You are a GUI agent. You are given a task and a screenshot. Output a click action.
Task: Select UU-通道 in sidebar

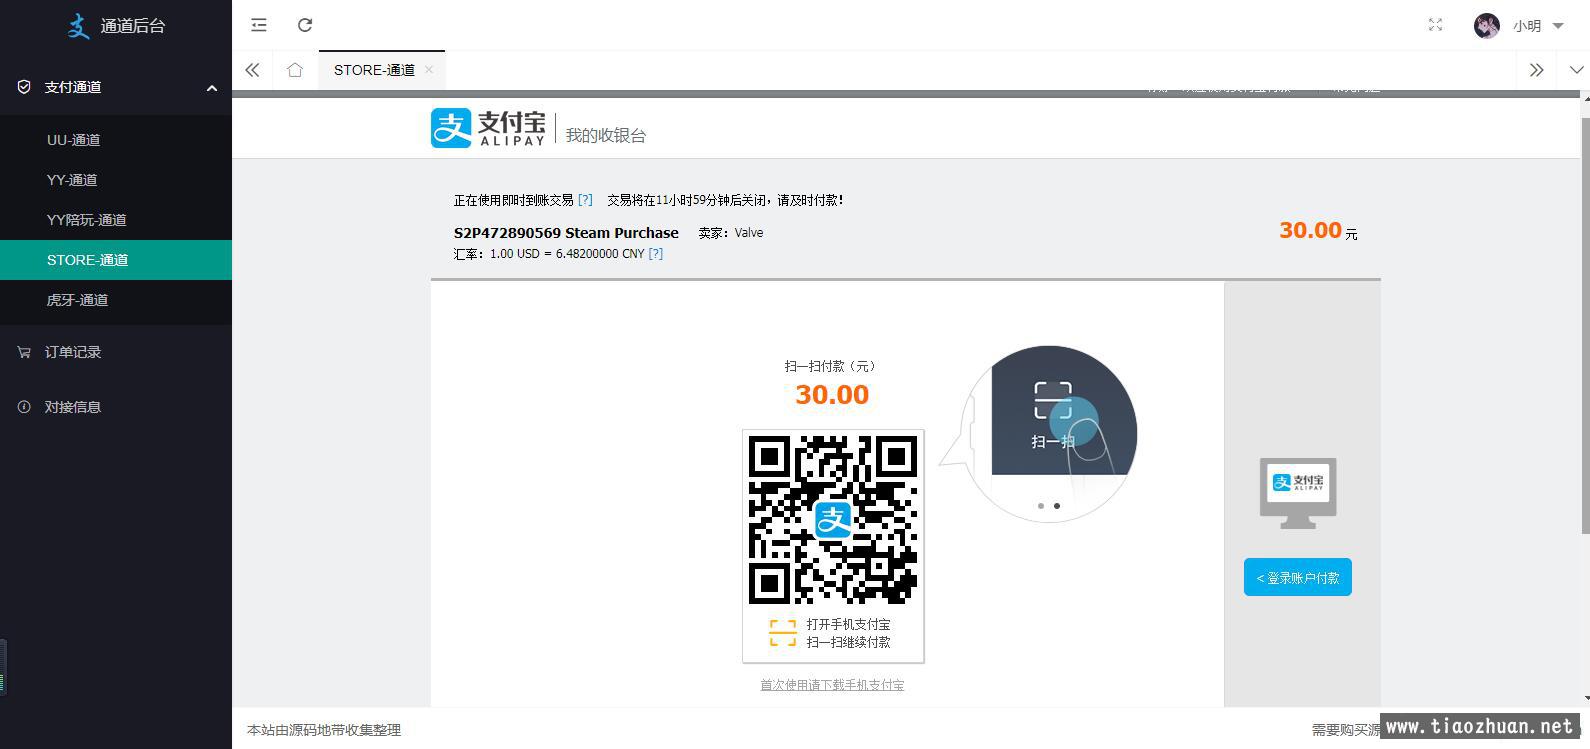pos(74,140)
